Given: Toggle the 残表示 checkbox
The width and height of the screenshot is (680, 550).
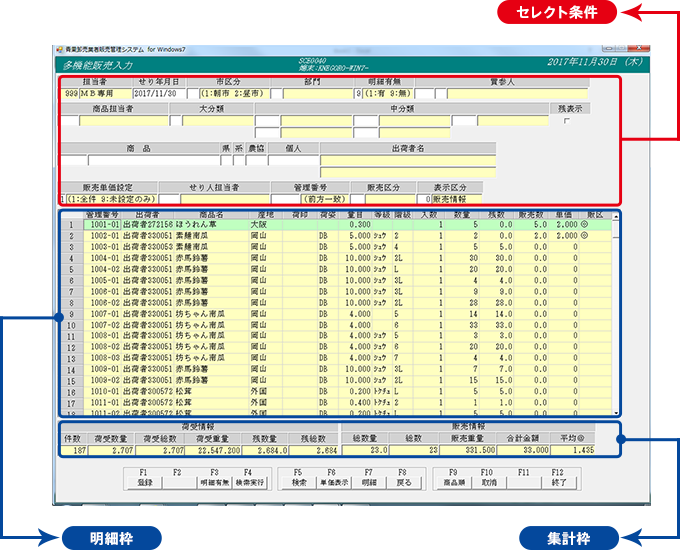Looking at the screenshot, I should tap(568, 121).
